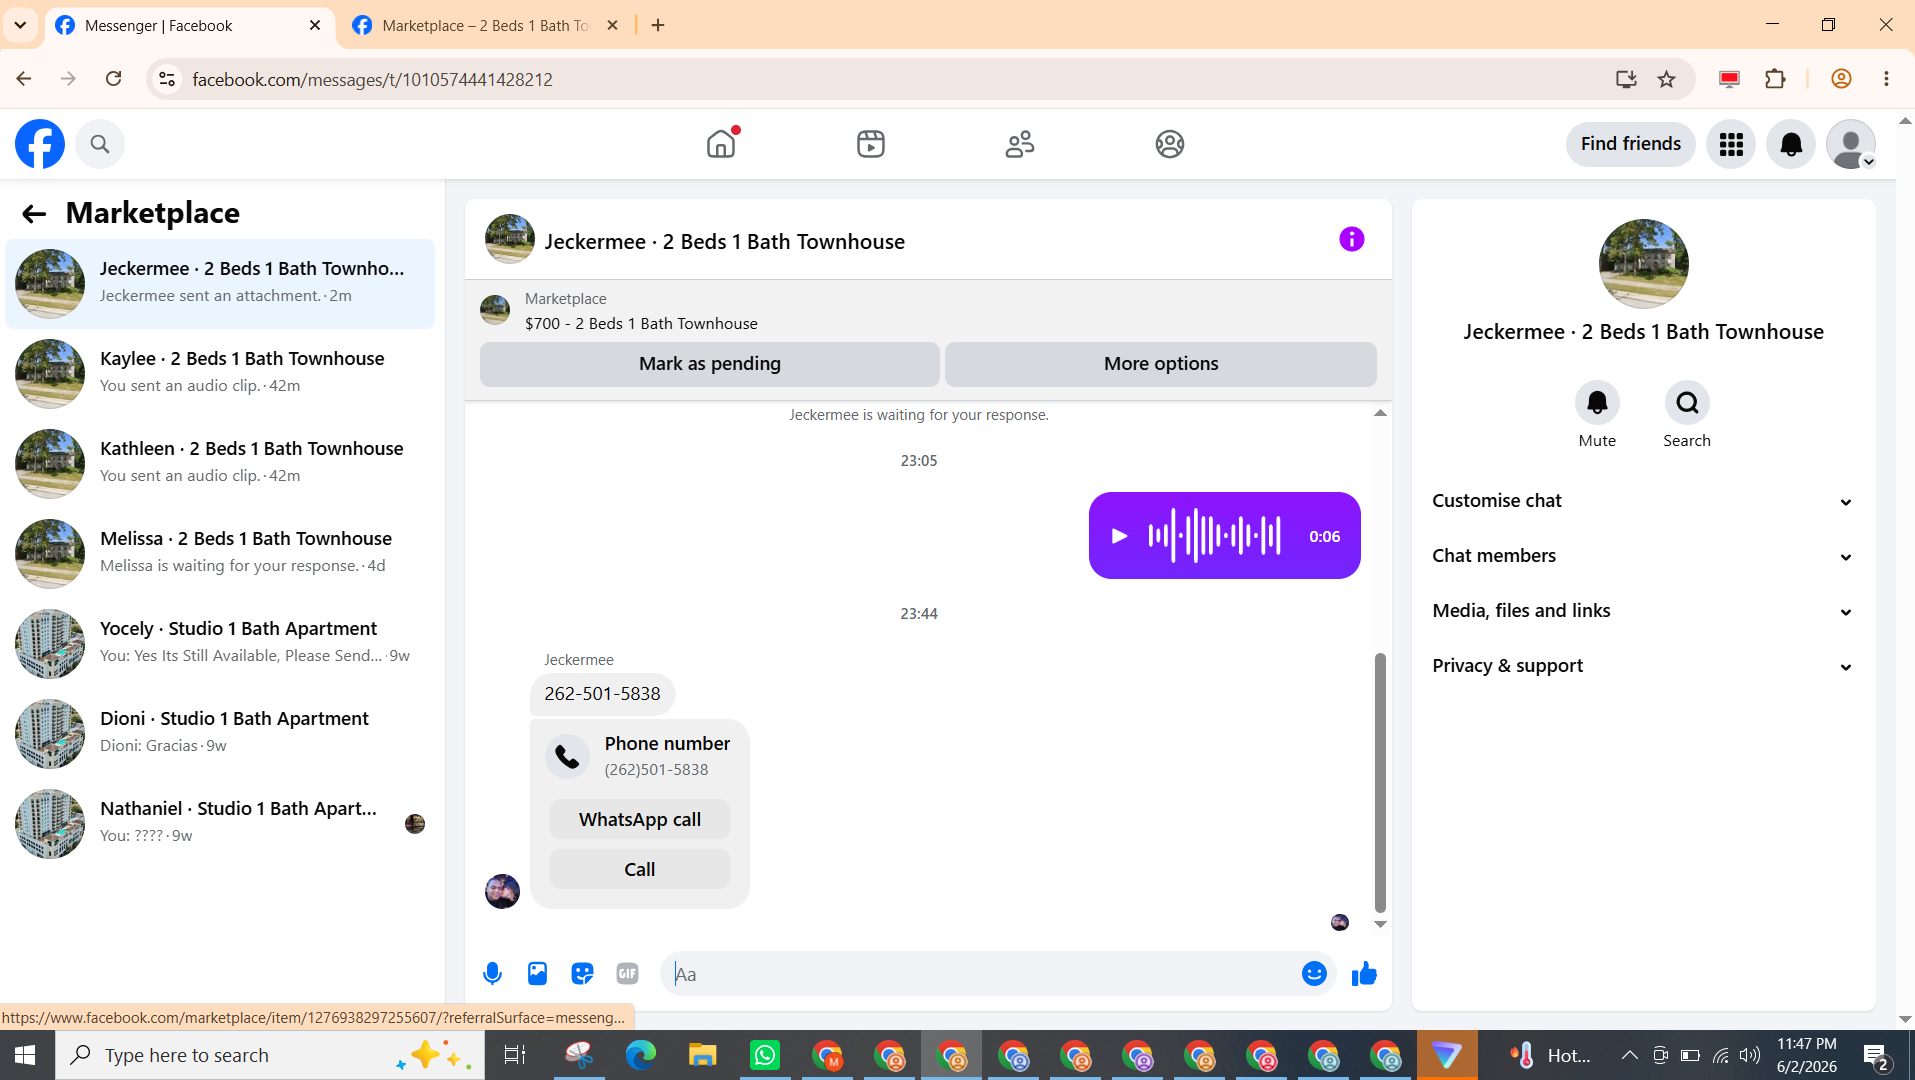Record a voice clip with microphone icon
This screenshot has width=1915, height=1080.
[x=492, y=973]
